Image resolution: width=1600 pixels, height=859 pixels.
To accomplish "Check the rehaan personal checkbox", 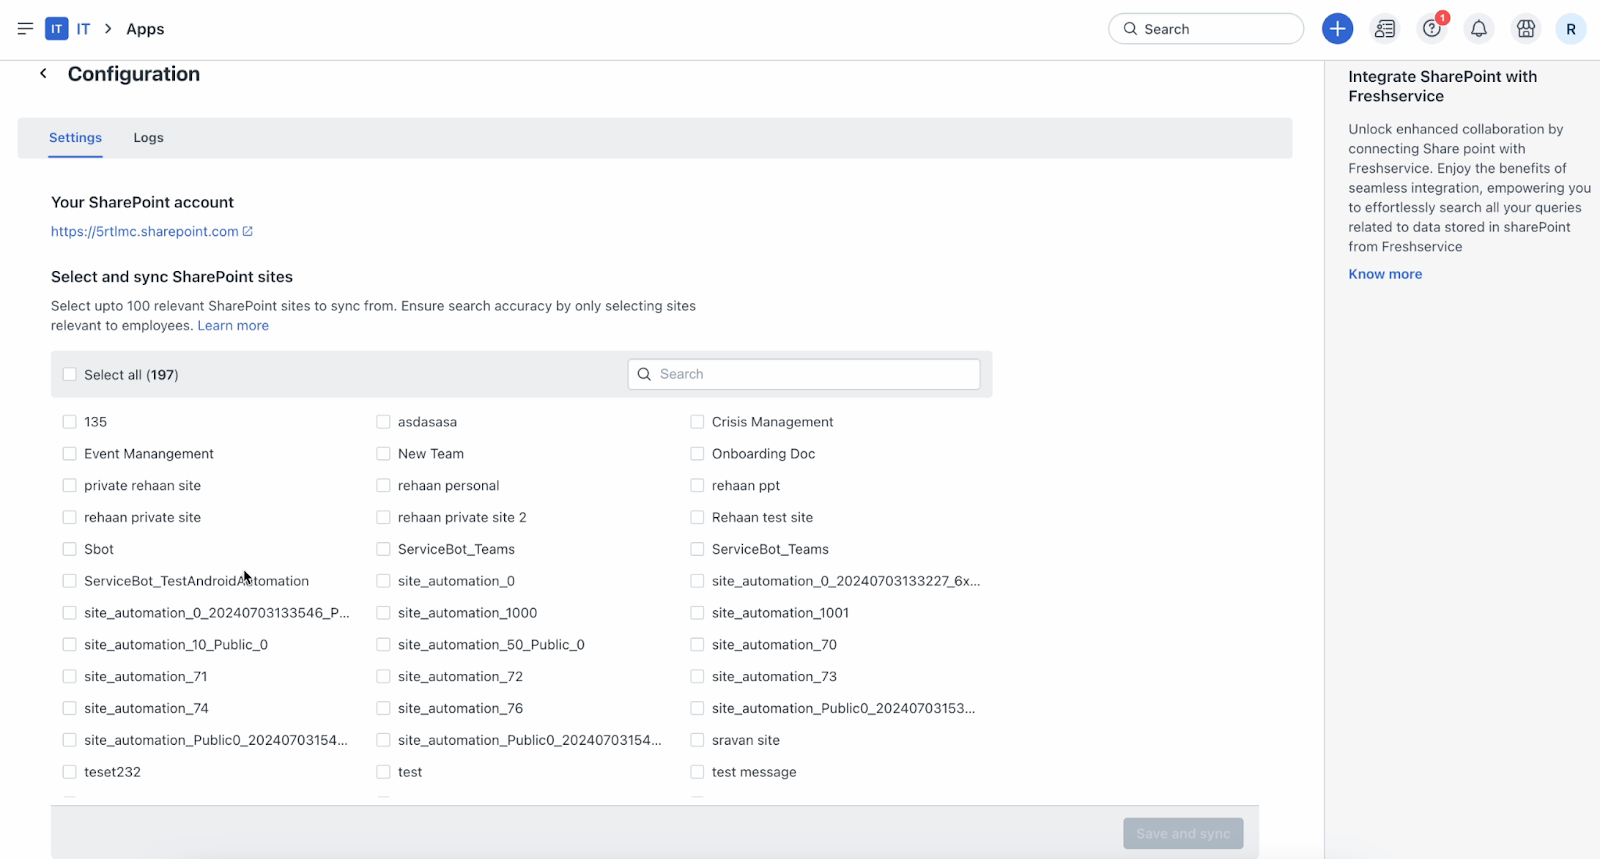I will 383,486.
